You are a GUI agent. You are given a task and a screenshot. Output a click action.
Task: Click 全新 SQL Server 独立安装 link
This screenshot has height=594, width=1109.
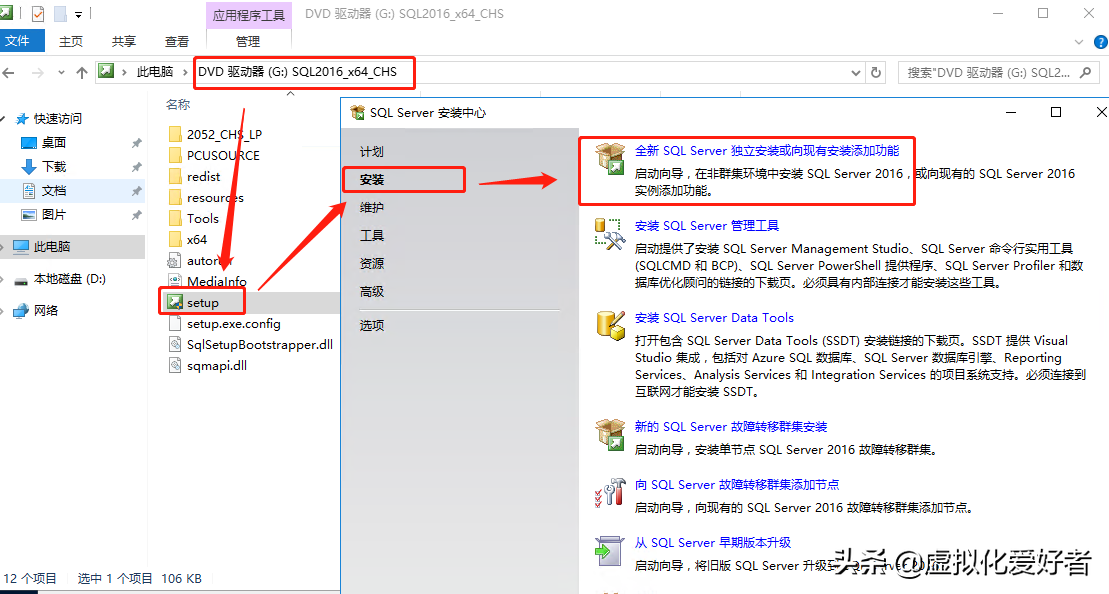[x=767, y=151]
